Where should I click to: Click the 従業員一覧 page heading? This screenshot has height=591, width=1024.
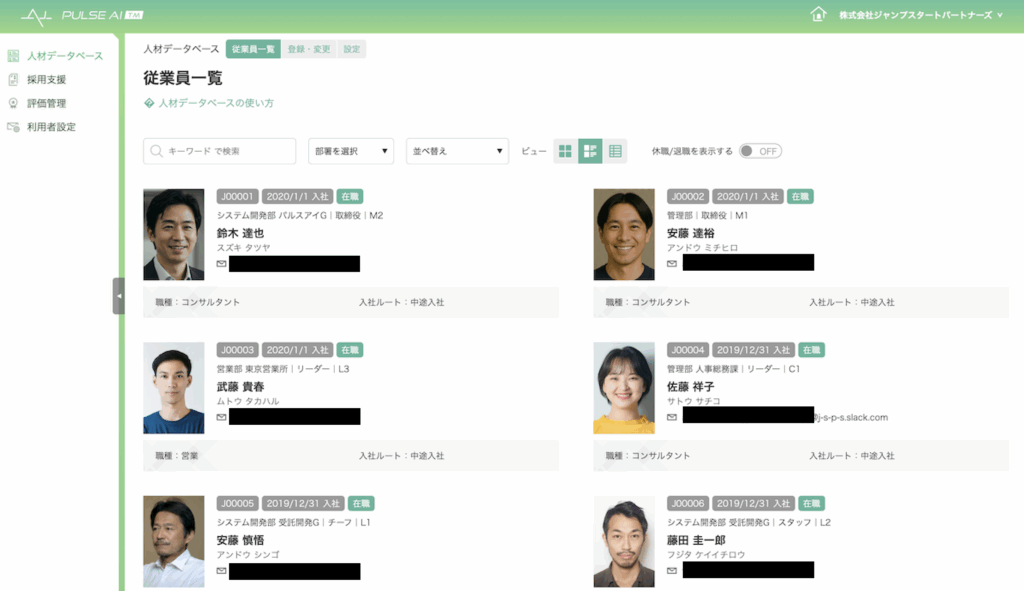coord(183,78)
